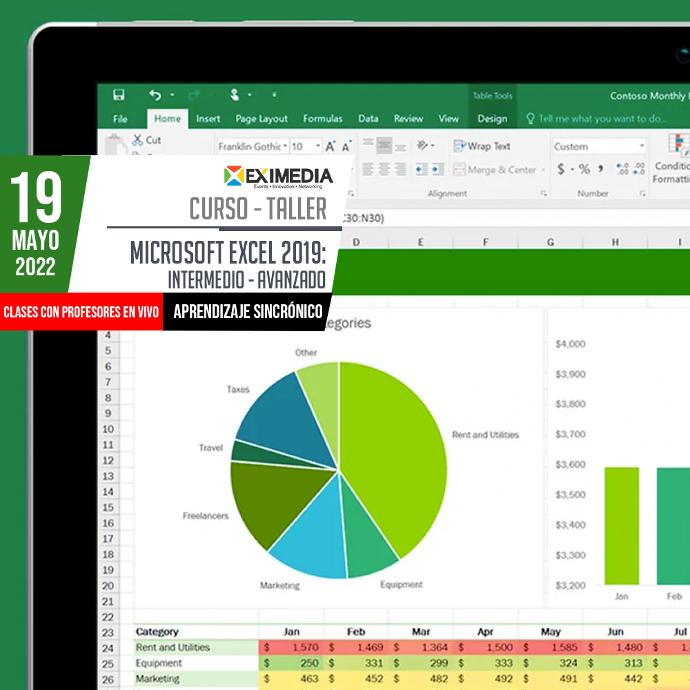690x690 pixels.
Task: Open the Undo history dropdown arrow
Action: (172, 95)
